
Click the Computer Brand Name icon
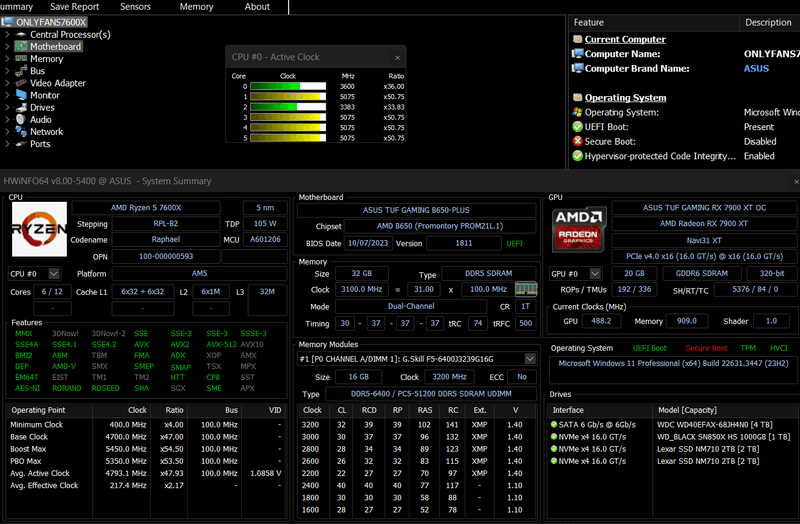point(578,68)
